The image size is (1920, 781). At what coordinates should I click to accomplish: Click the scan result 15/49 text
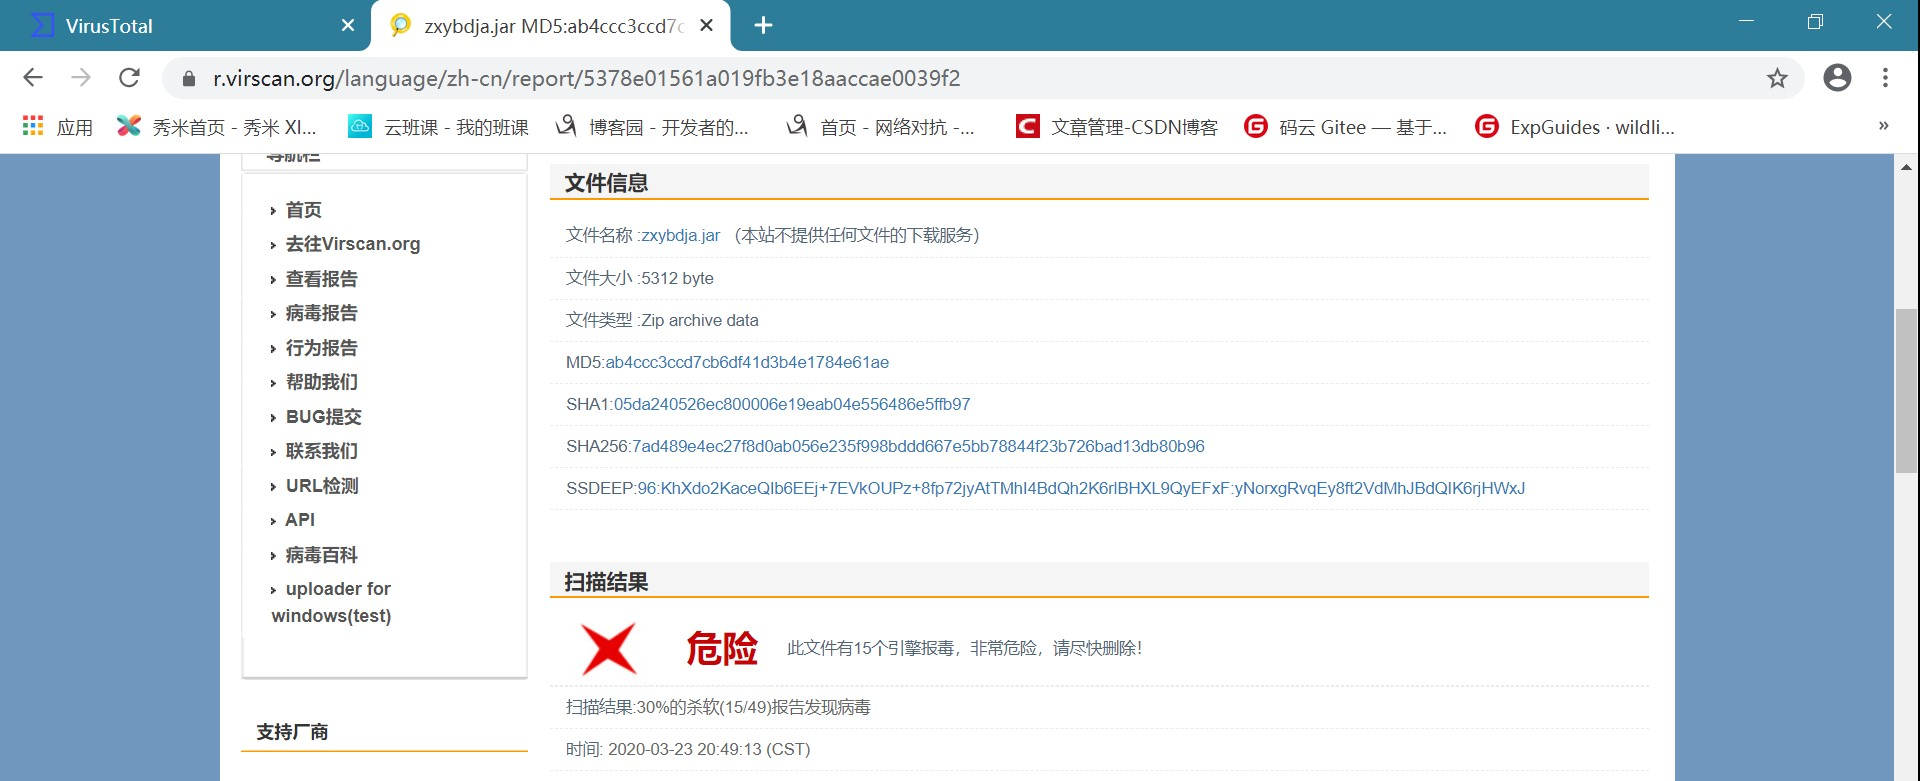718,707
